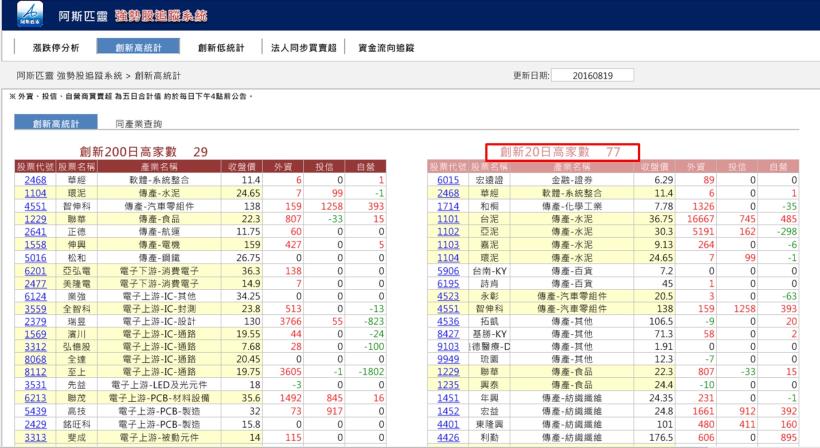Click the 投信 header in 200日 table

tap(324, 167)
